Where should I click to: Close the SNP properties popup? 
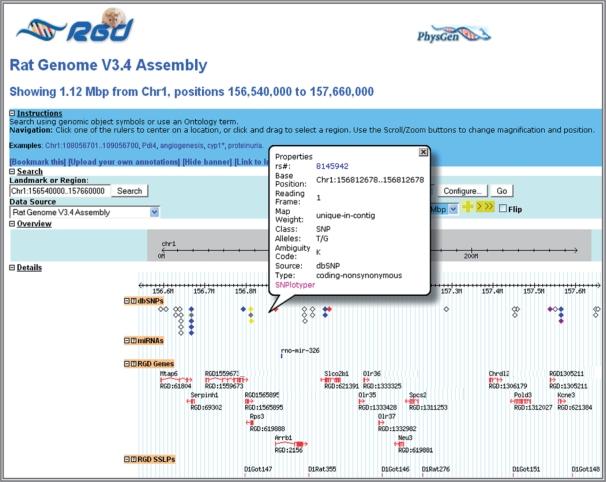tap(422, 151)
